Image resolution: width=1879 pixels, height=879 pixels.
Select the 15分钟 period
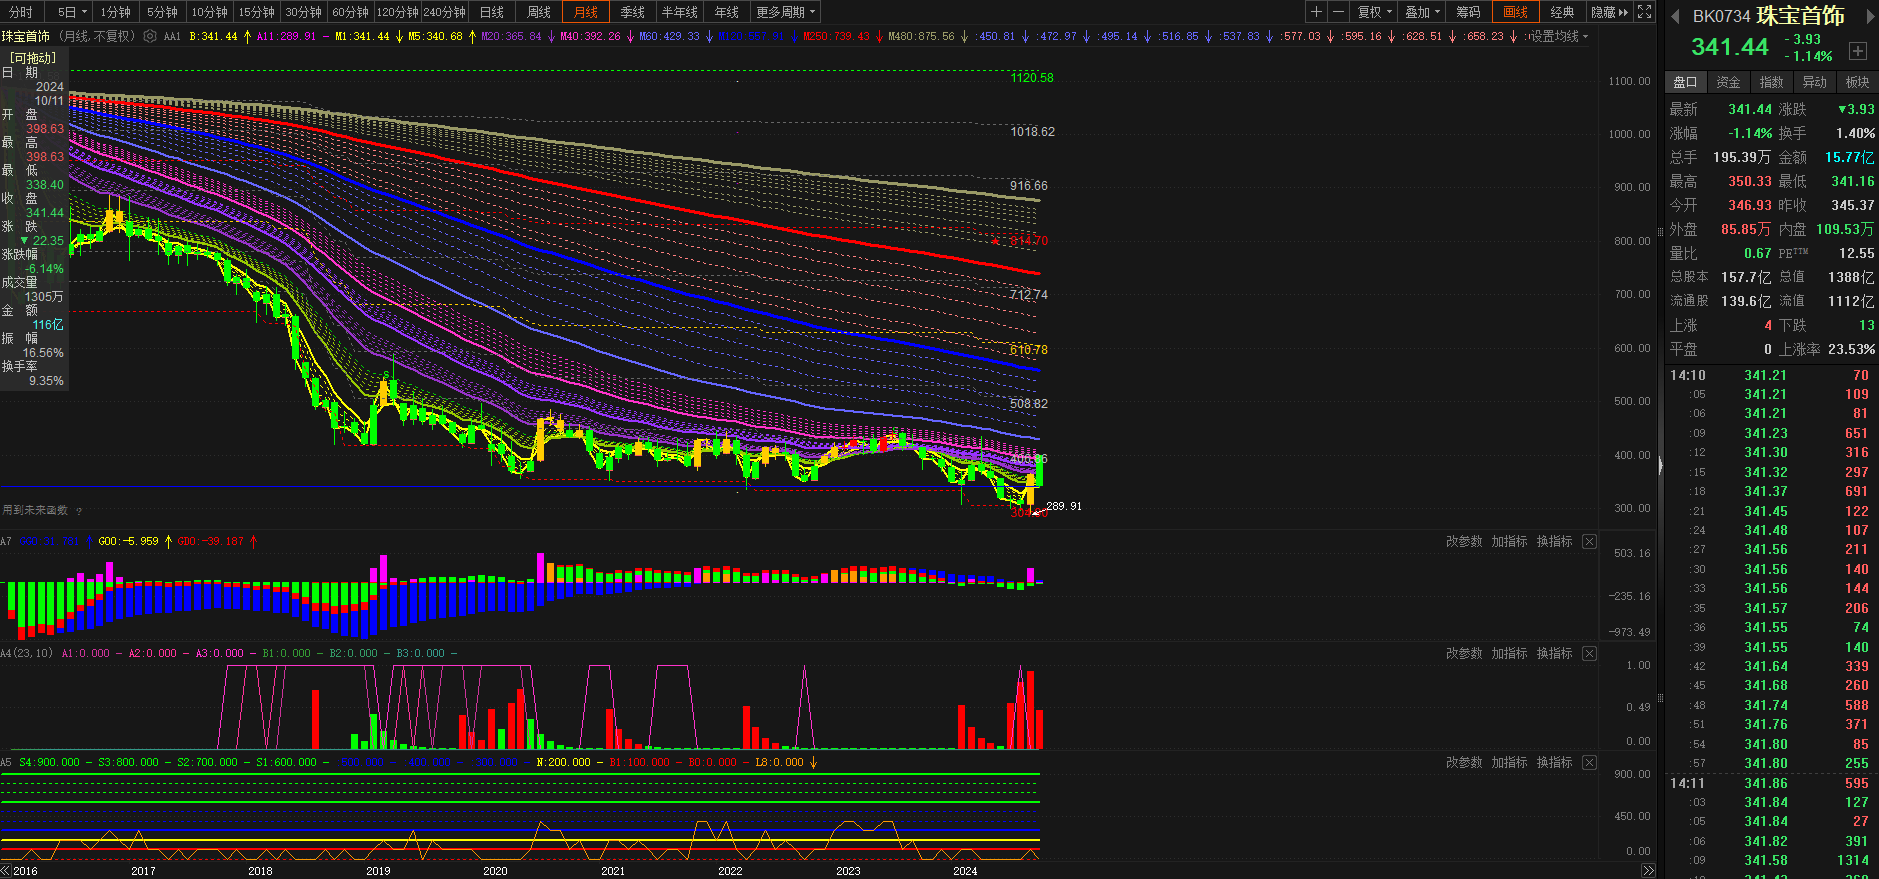(x=256, y=12)
